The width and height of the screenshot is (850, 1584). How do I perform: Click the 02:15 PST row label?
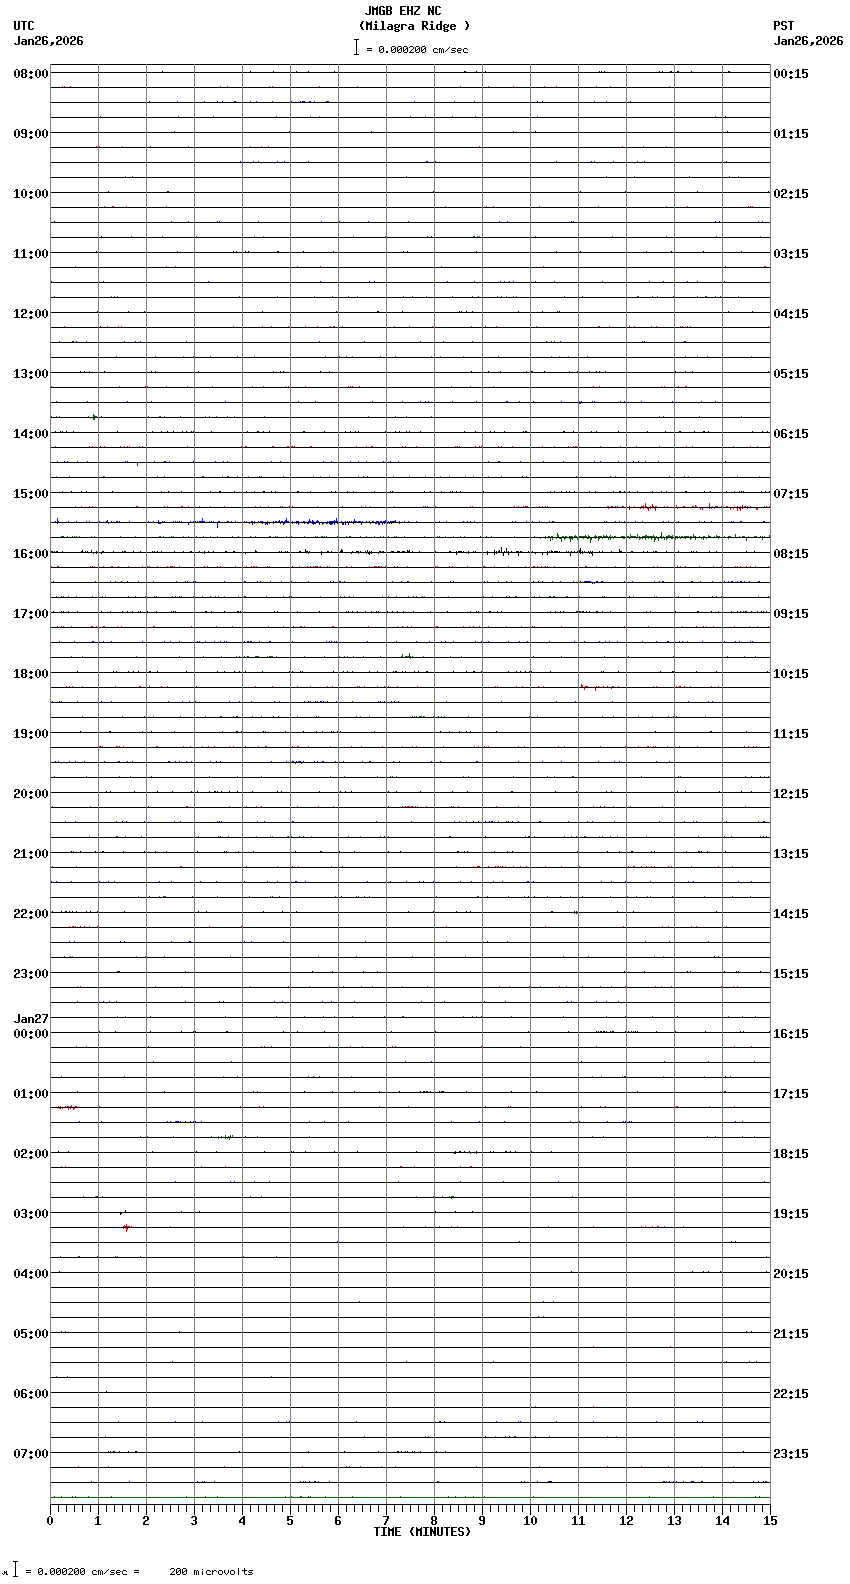(791, 194)
